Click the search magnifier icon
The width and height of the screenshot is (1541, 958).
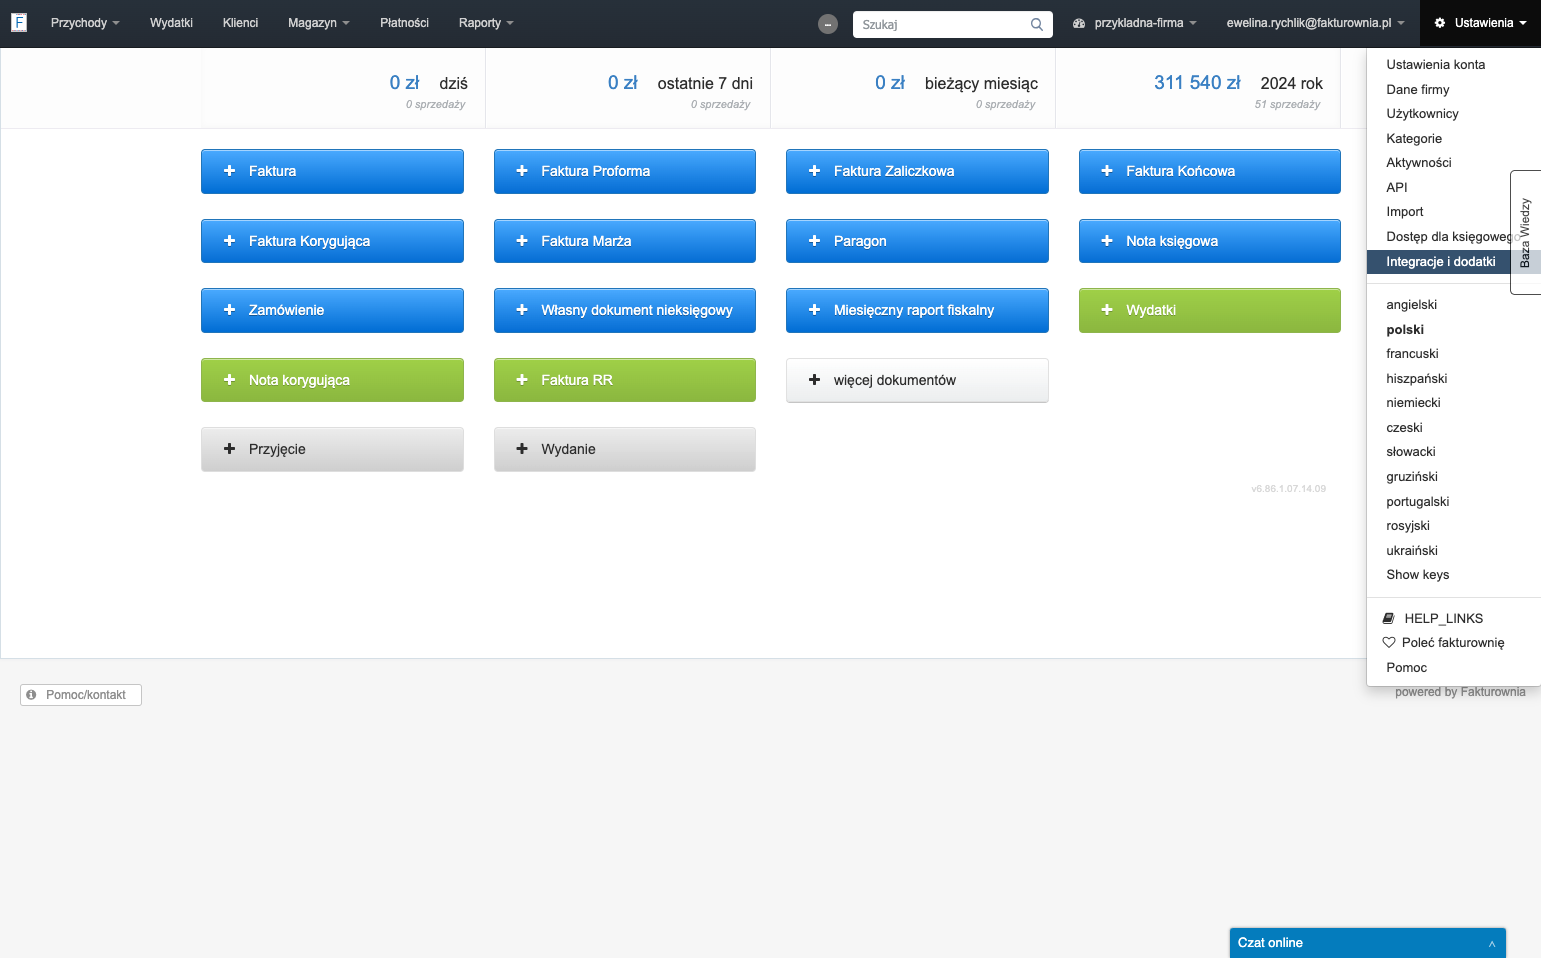pos(1037,24)
